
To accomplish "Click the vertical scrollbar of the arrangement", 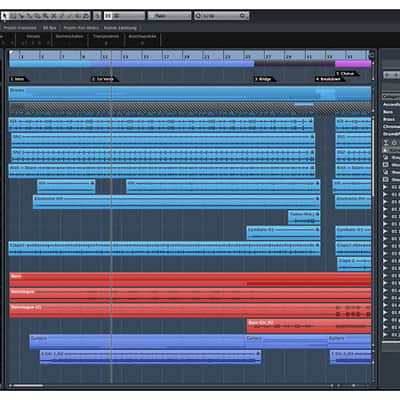I will click(x=373, y=157).
